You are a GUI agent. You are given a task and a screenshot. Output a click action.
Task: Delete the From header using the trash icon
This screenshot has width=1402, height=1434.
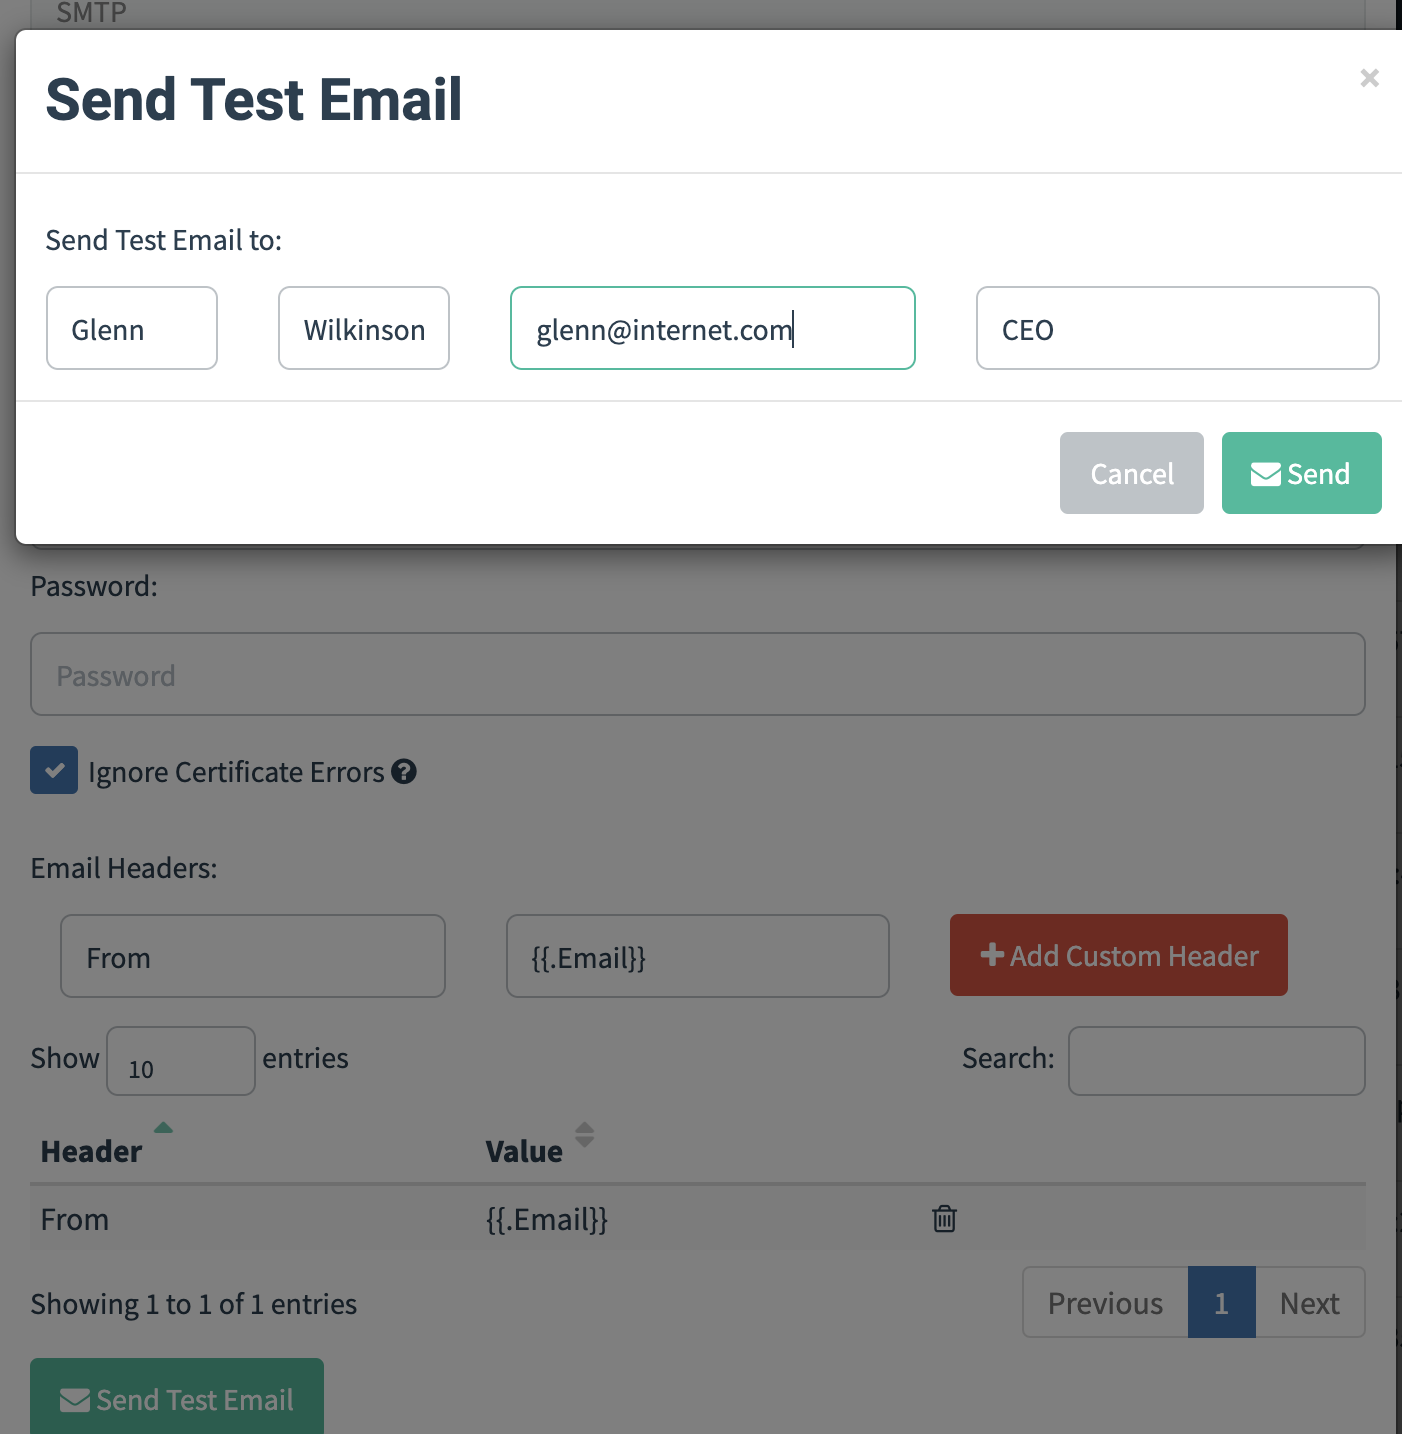943,1219
